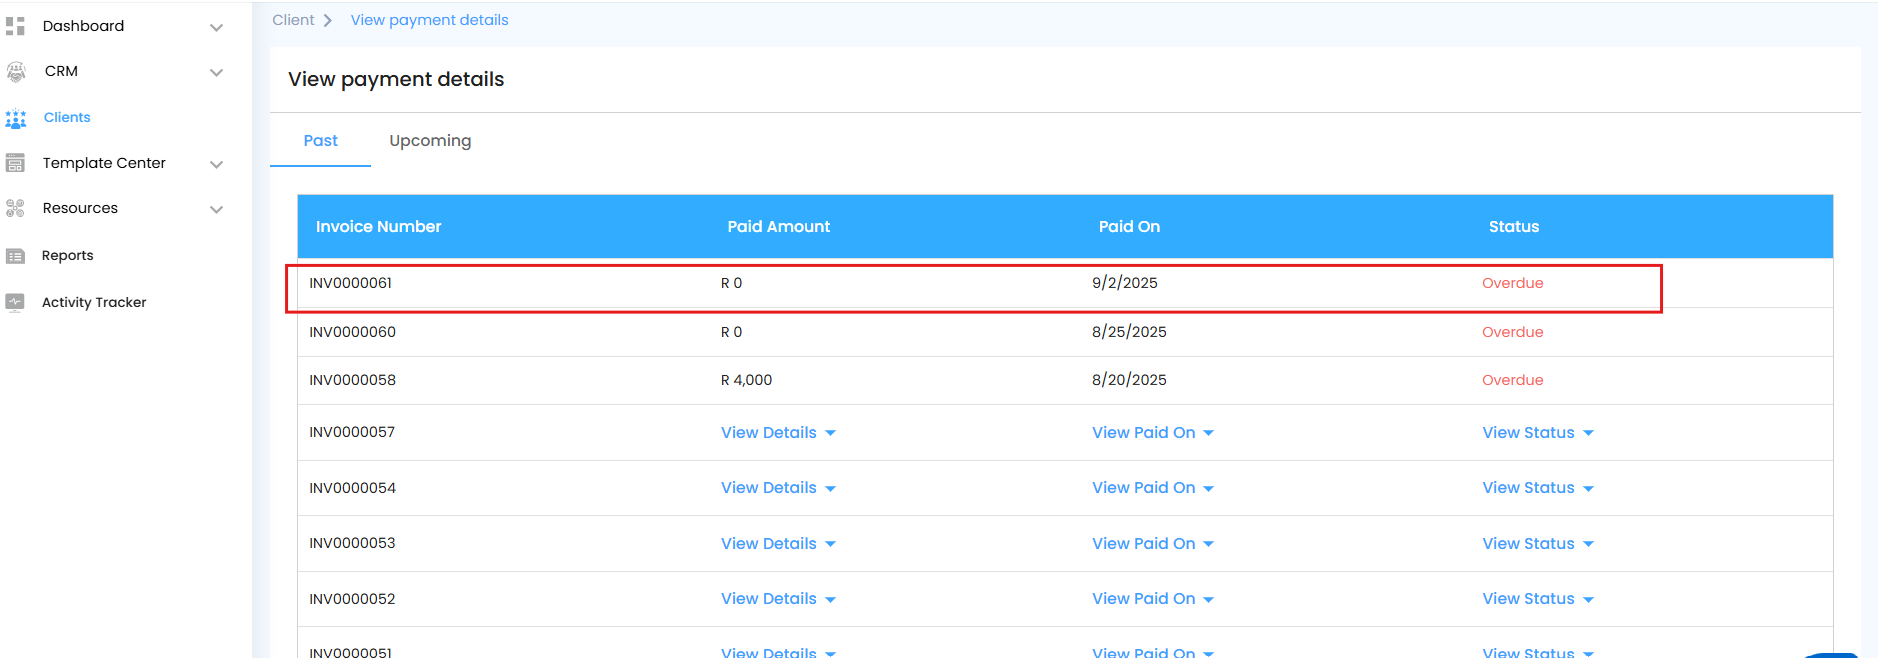The height and width of the screenshot is (658, 1878).
Task: Expand the Dashboard menu chevron
Action: pyautogui.click(x=216, y=28)
